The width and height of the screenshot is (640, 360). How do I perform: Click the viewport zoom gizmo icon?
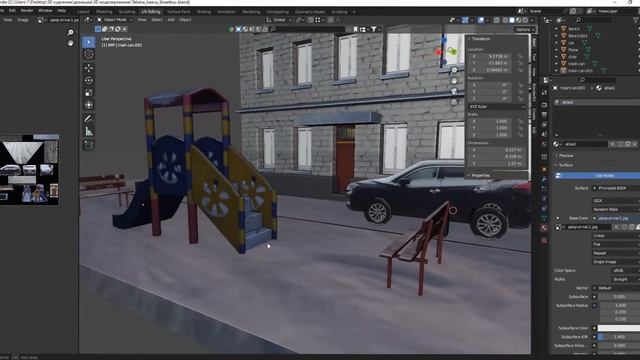click(454, 70)
